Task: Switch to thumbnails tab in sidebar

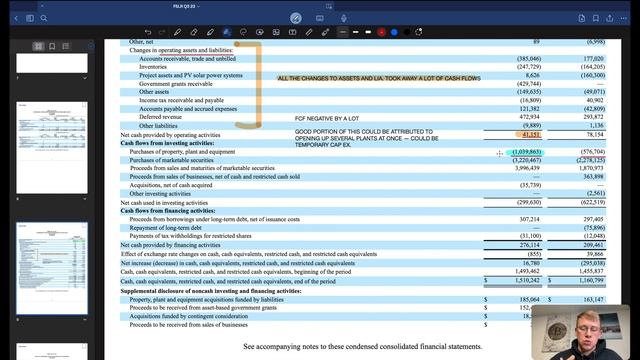Action: 38,46
